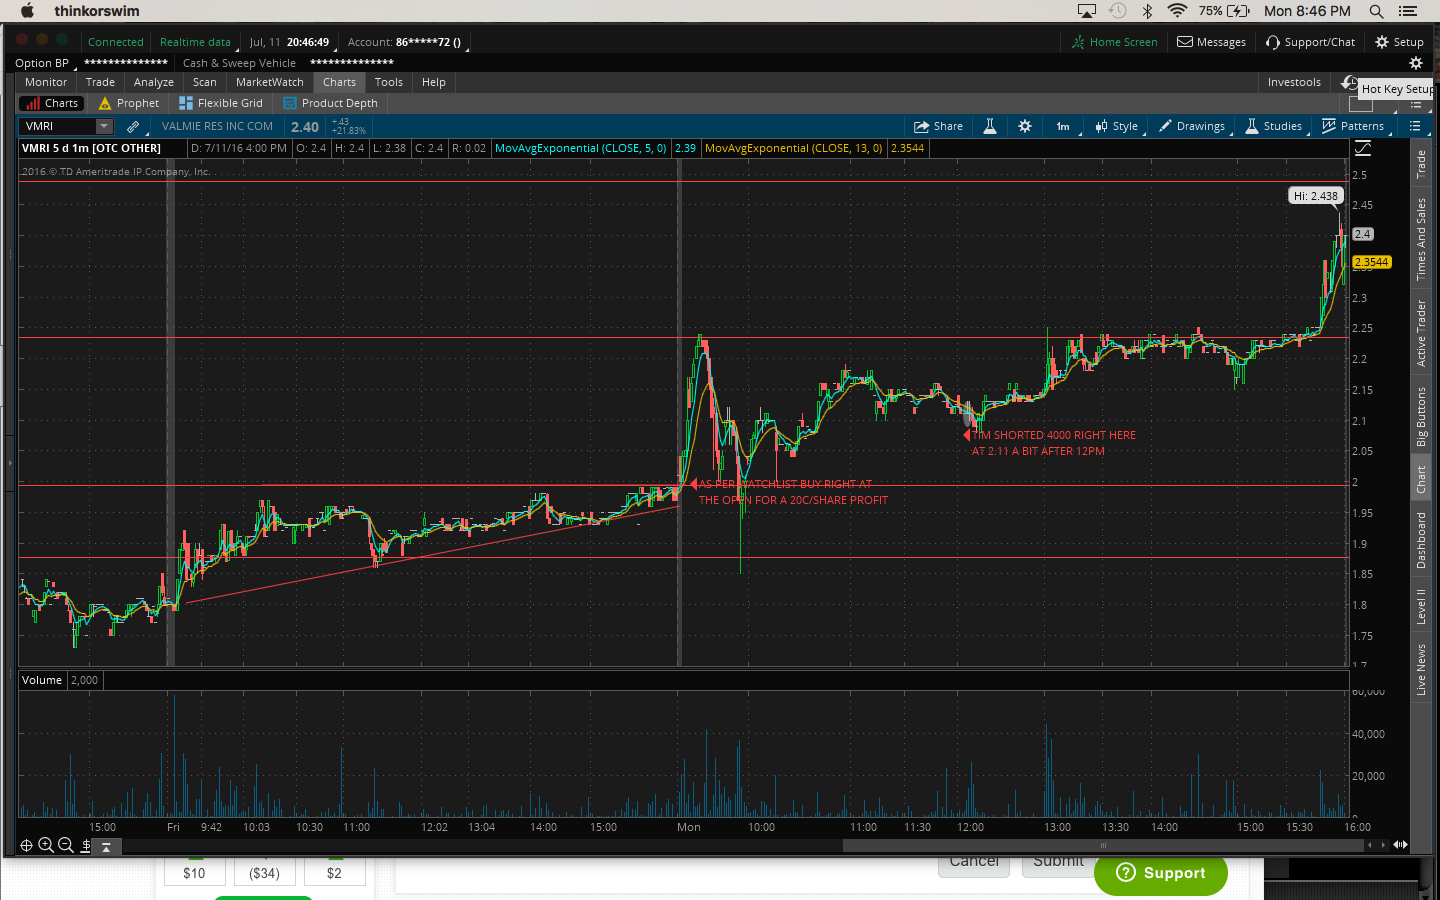Viewport: 1440px width, 900px height.
Task: Open the Active Trader side panel
Action: [x=1421, y=333]
